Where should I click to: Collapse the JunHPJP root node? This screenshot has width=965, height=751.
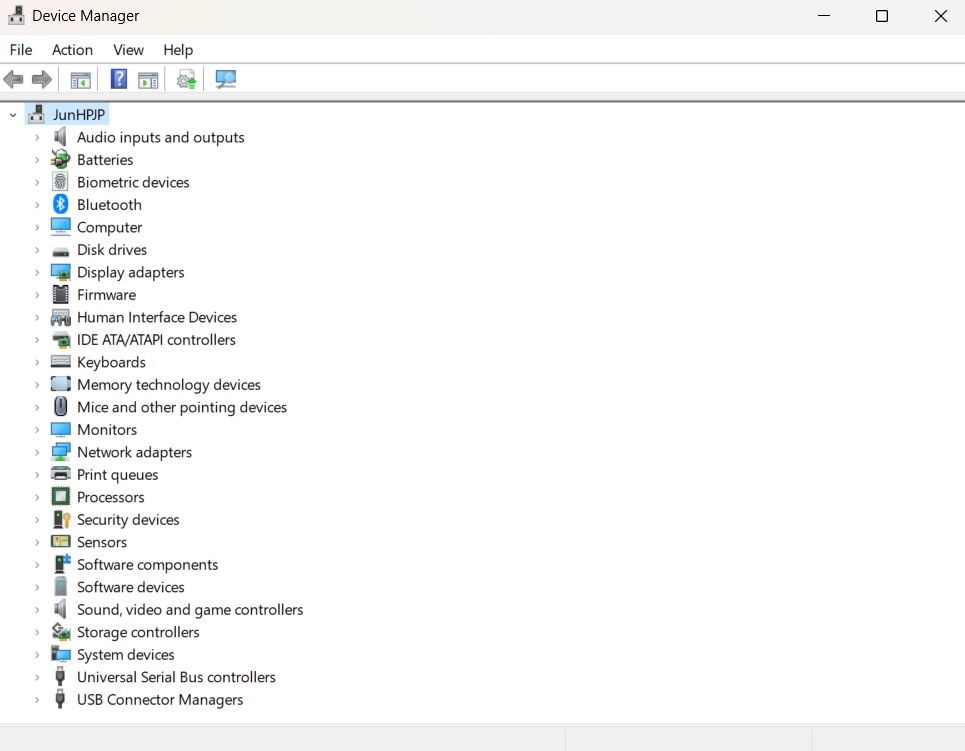(12, 114)
